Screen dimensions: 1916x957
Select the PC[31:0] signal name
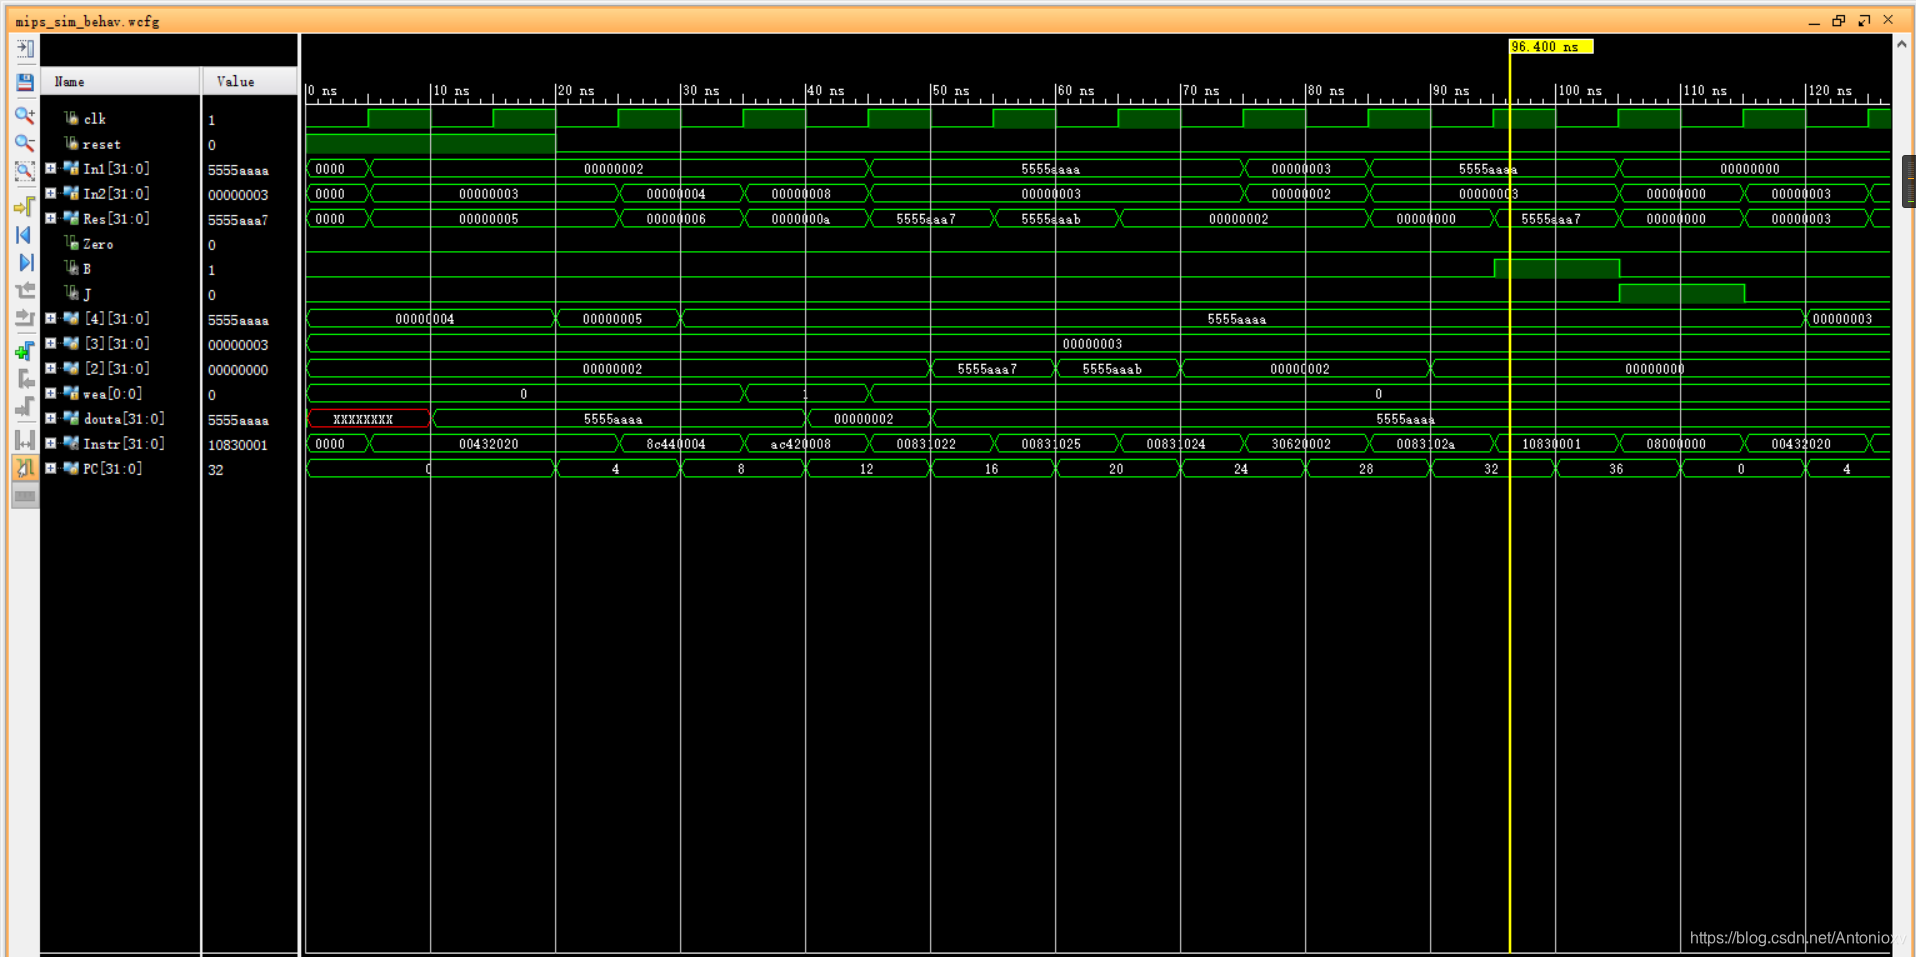(112, 469)
